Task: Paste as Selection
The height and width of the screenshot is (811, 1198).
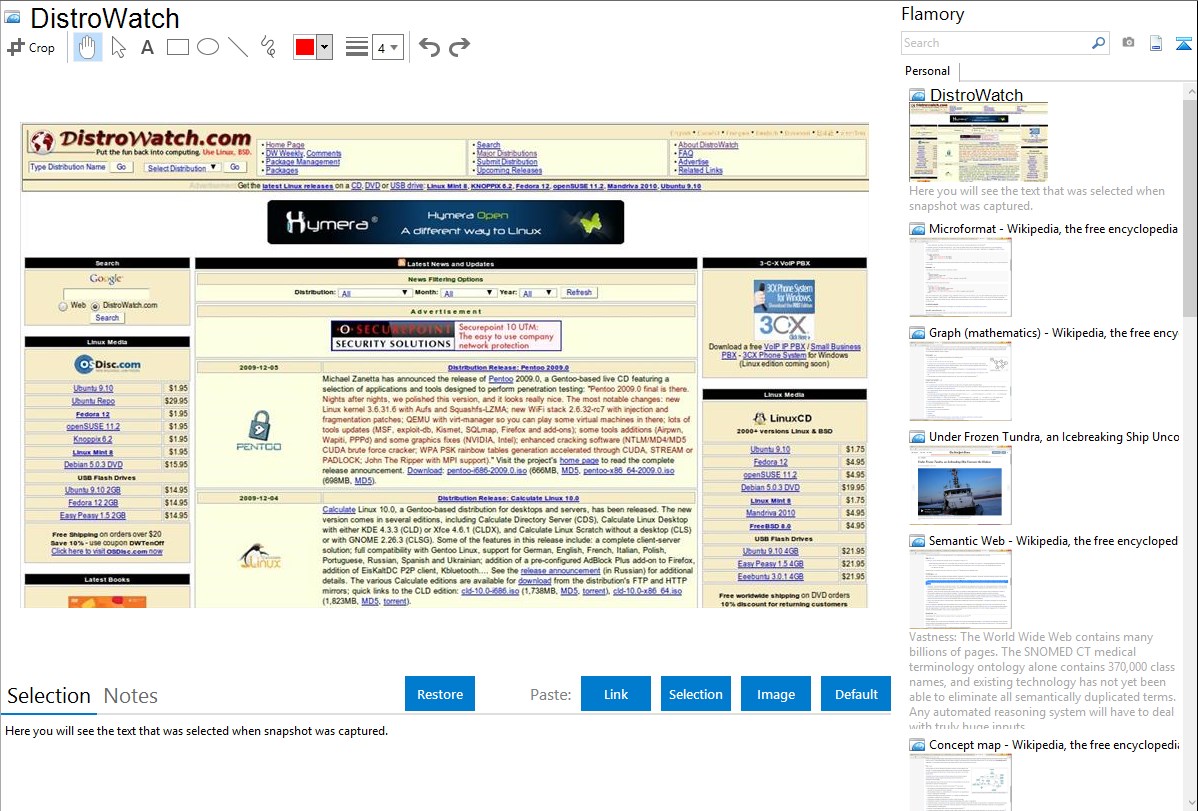Action: (x=695, y=694)
